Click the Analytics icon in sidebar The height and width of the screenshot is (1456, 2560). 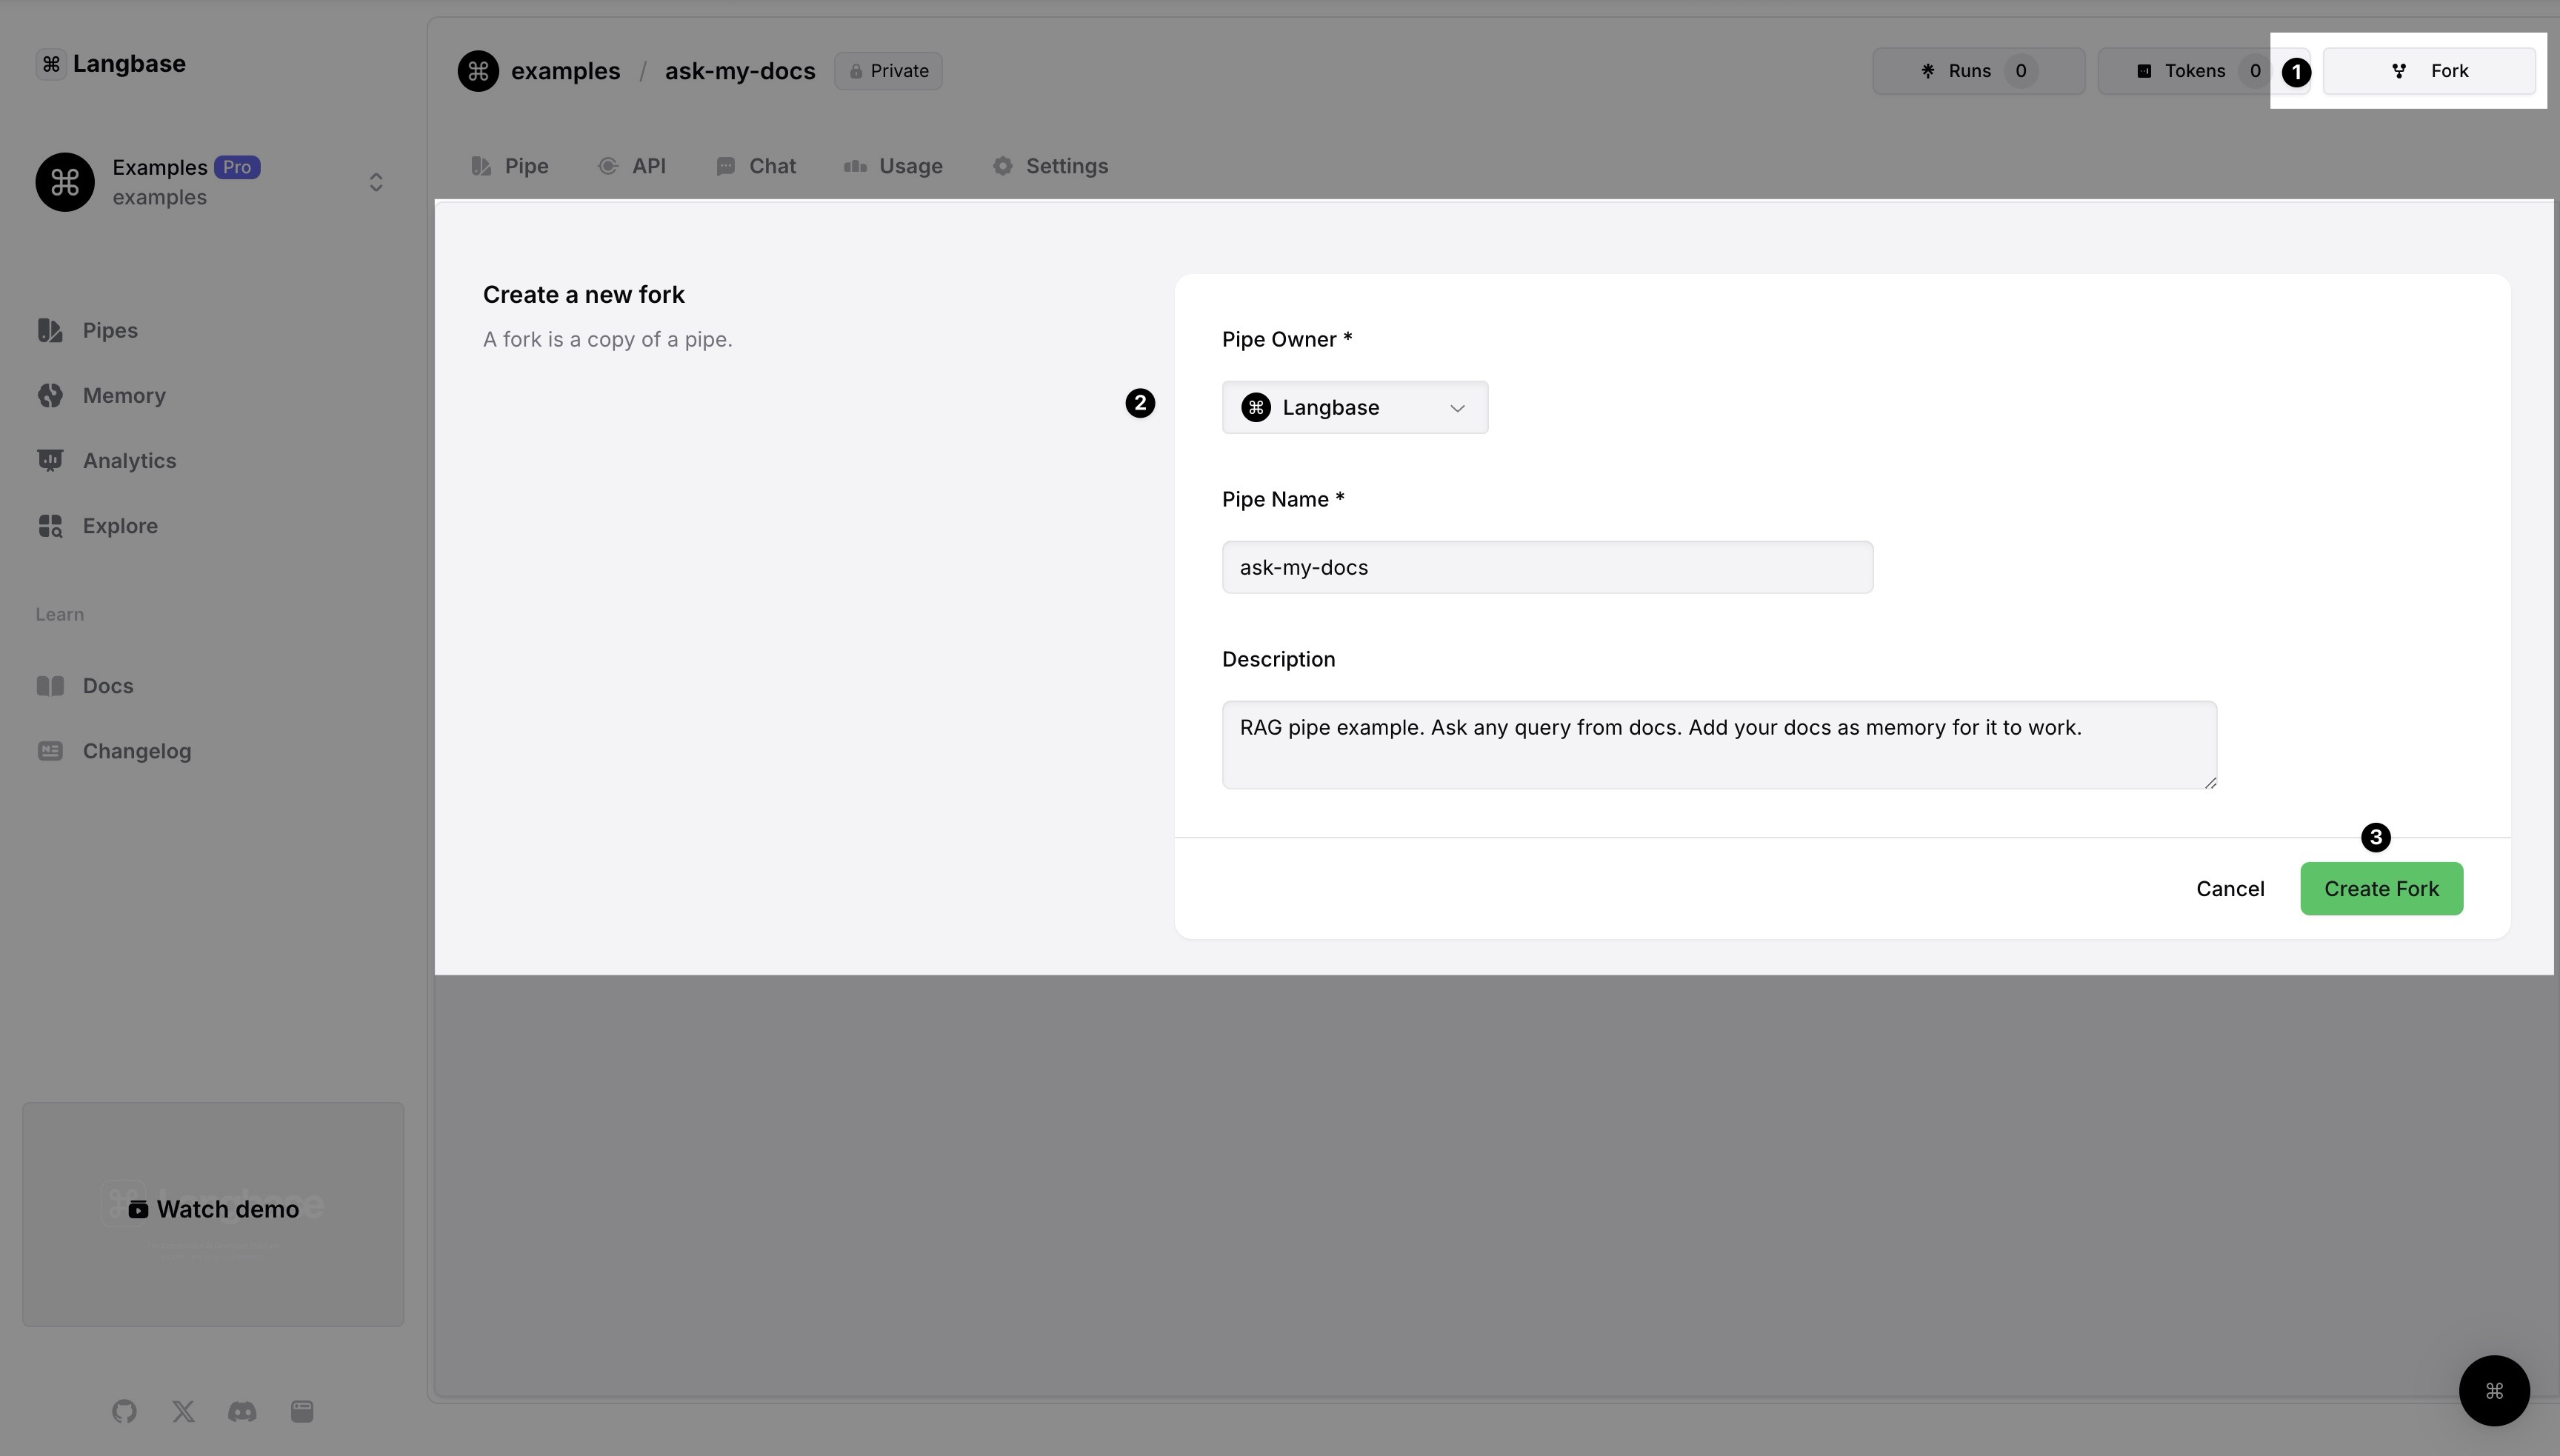pyautogui.click(x=50, y=460)
